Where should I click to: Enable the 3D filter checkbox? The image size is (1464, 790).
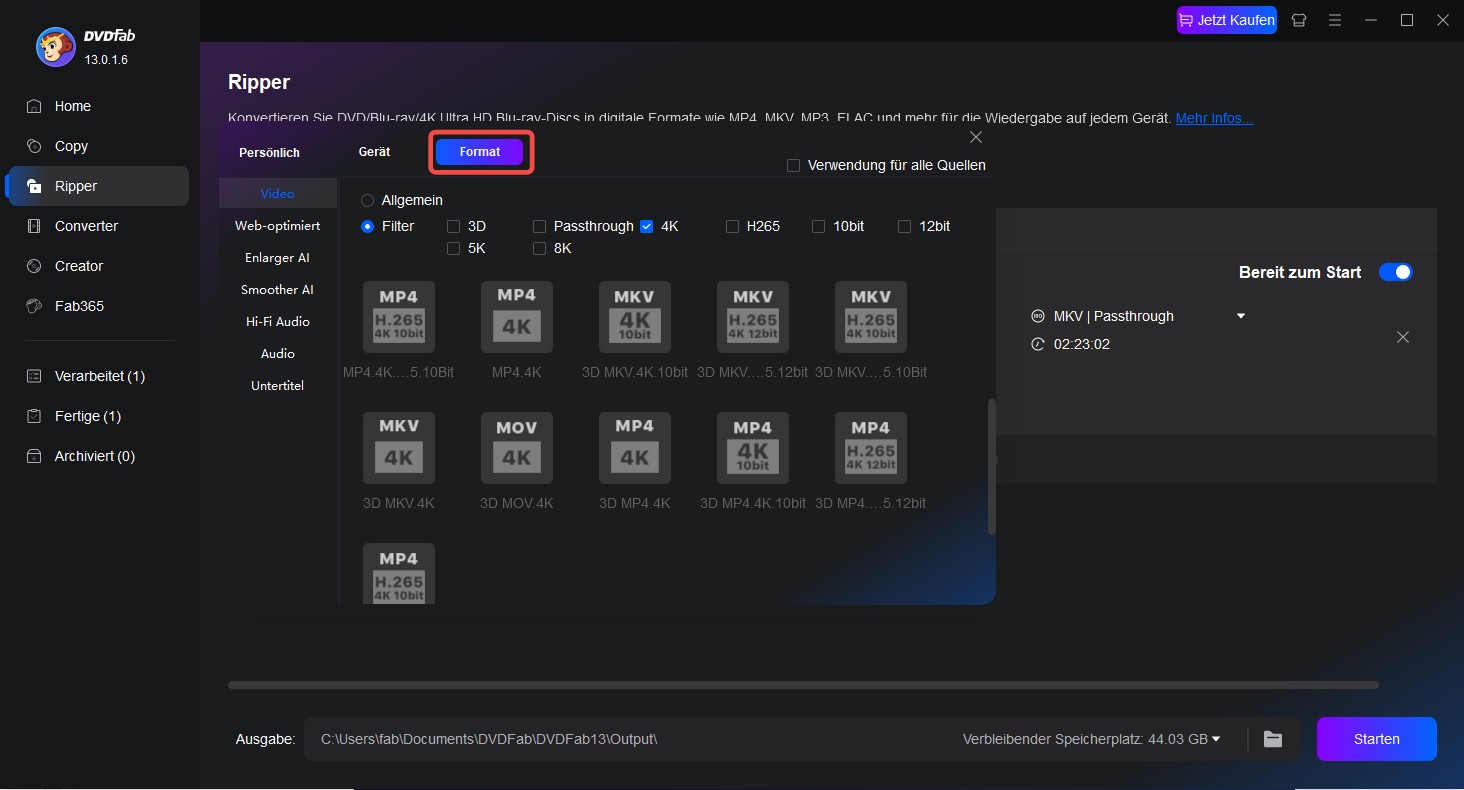[454, 226]
